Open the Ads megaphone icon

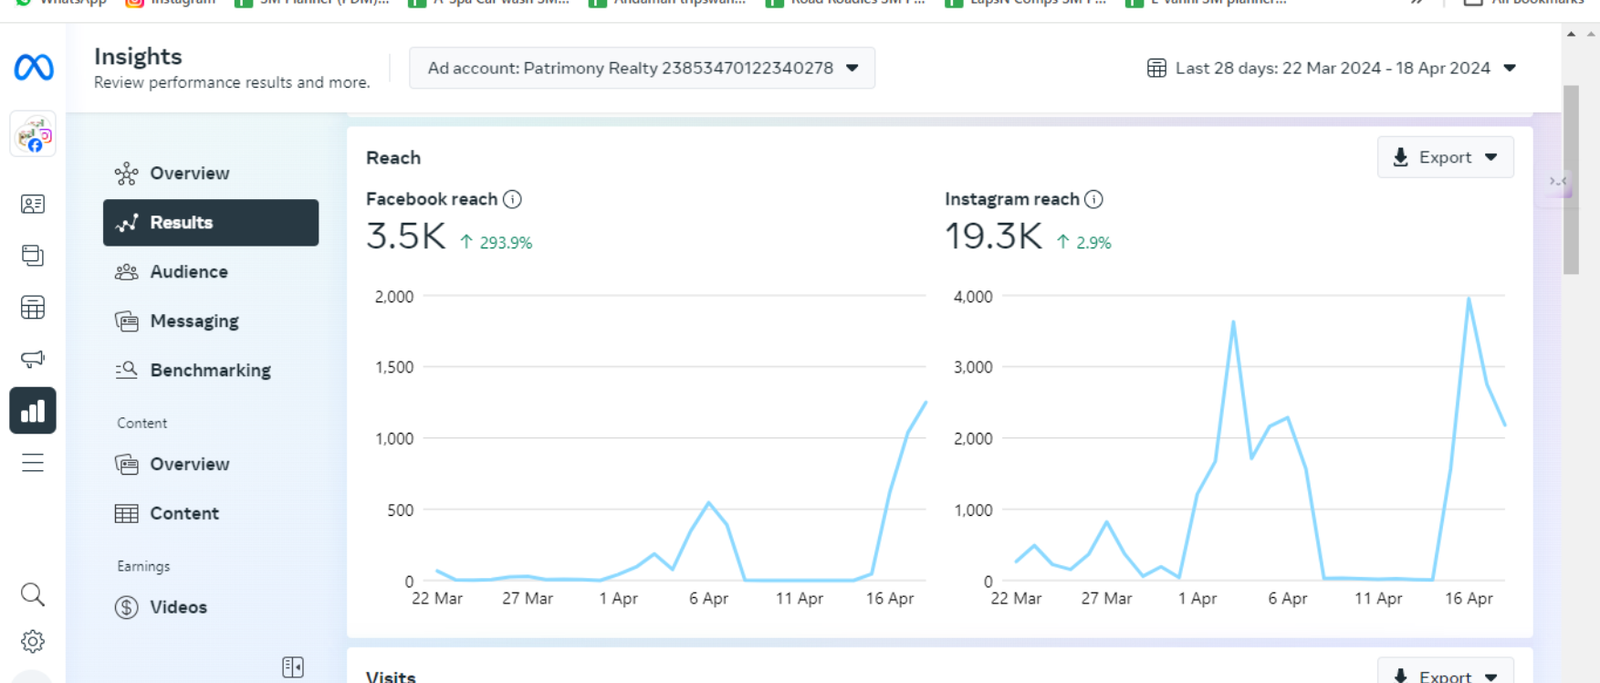coord(33,358)
